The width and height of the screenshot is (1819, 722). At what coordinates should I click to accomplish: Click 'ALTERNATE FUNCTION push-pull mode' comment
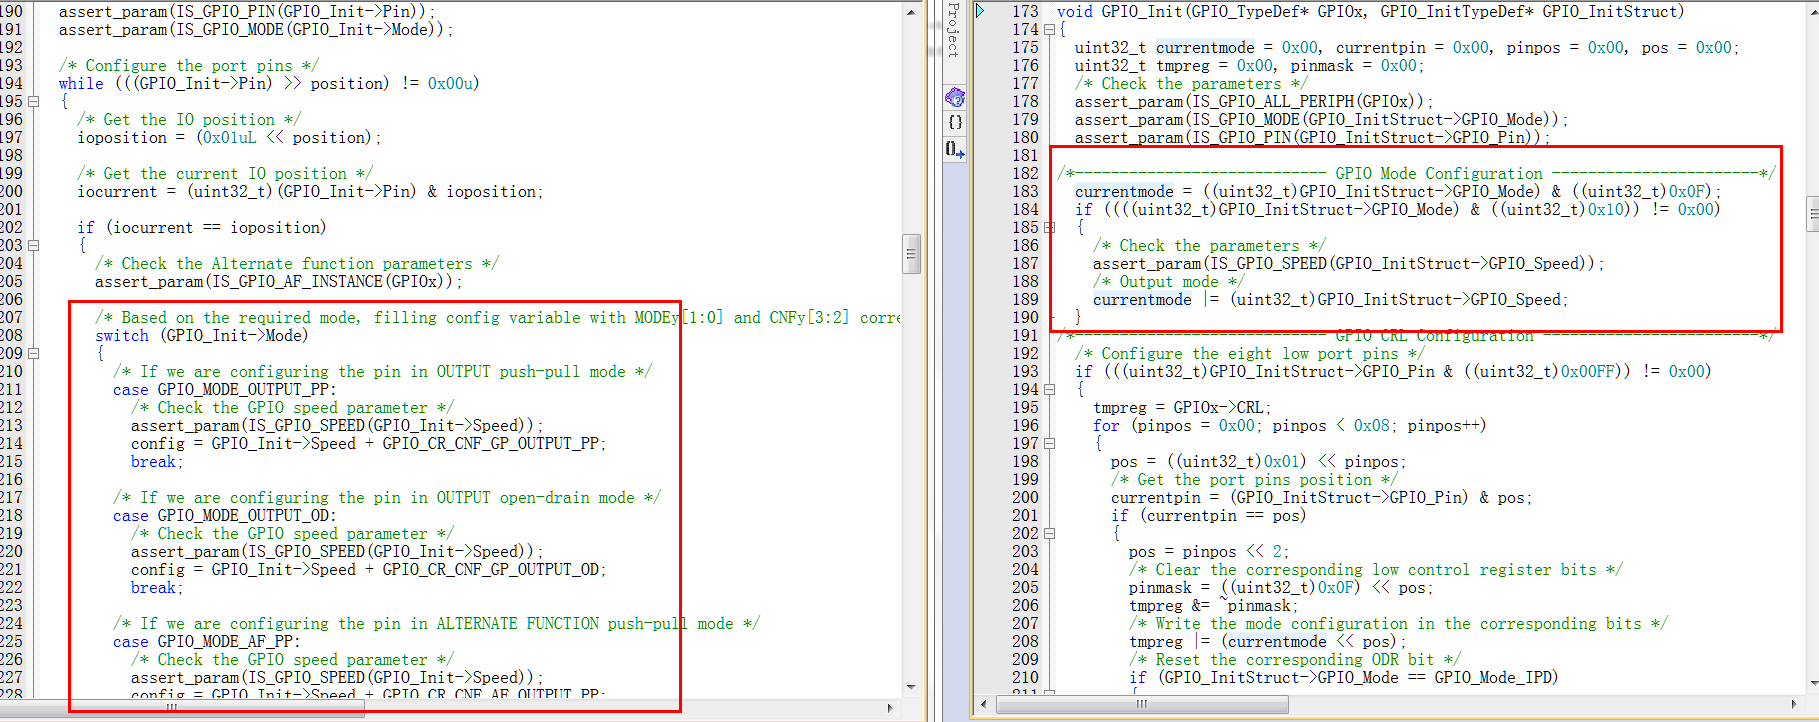point(585,624)
